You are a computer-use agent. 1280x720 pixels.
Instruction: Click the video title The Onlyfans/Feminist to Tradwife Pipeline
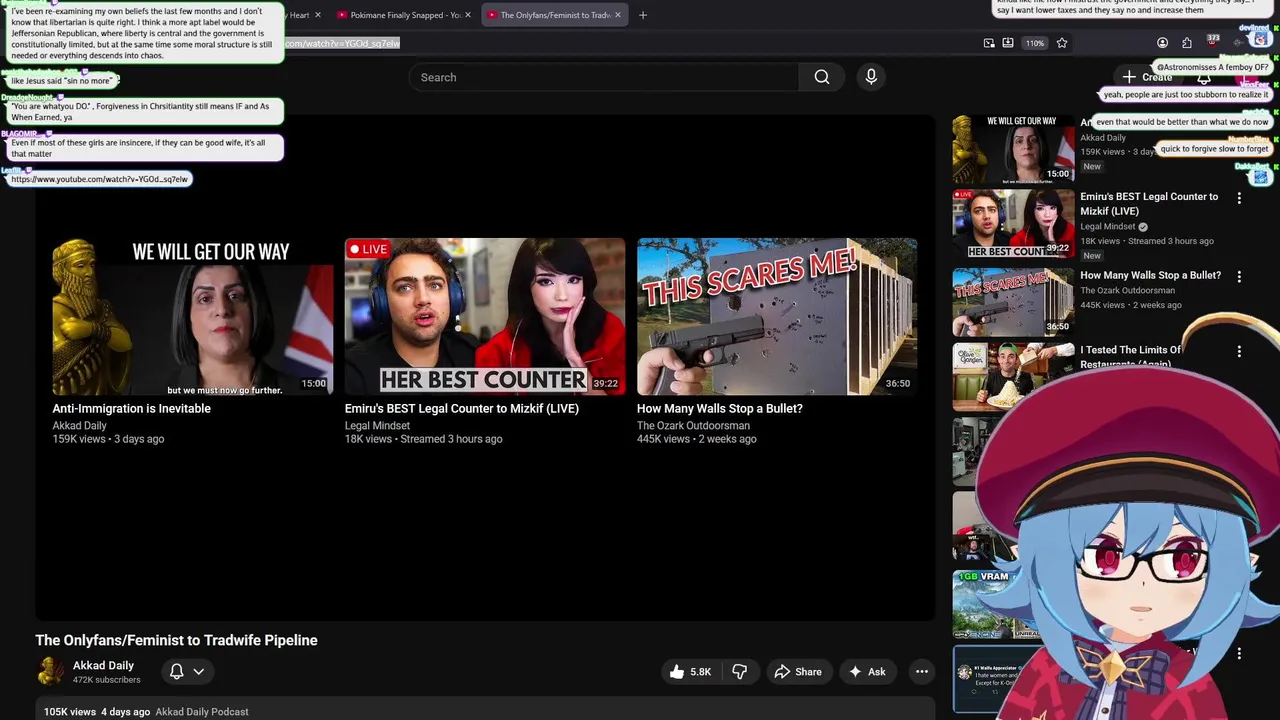click(176, 640)
